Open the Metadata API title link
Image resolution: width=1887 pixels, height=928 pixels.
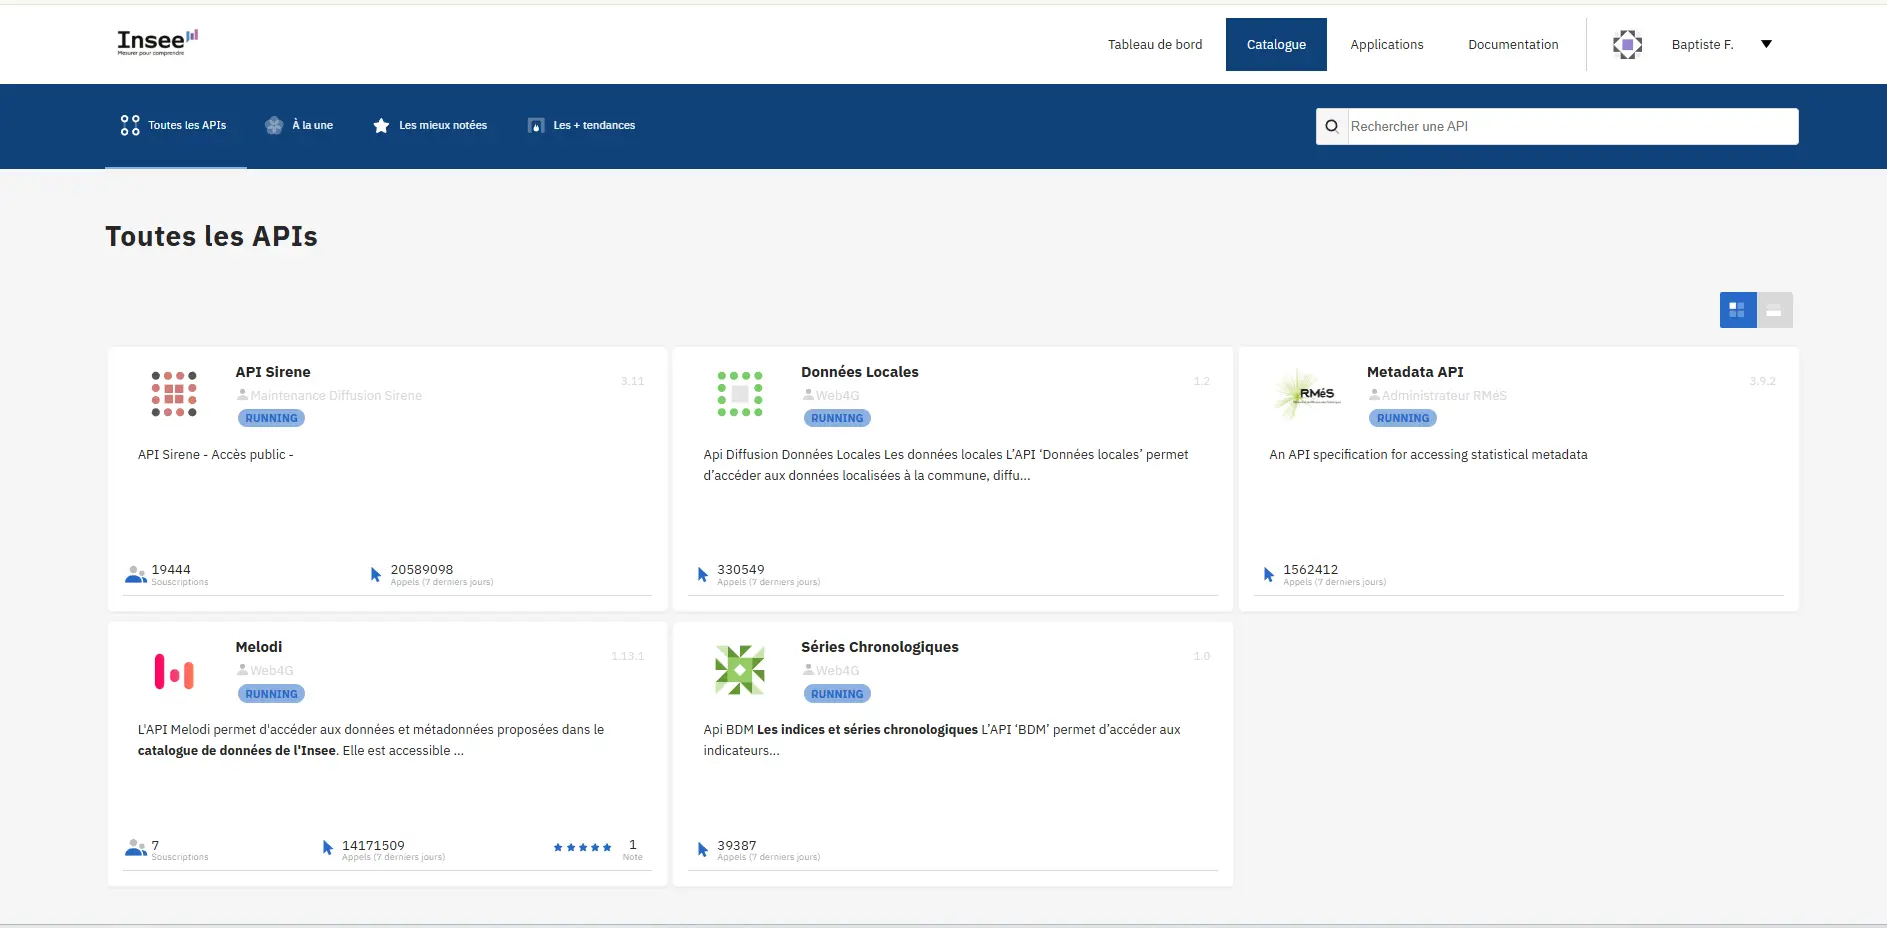click(1415, 372)
